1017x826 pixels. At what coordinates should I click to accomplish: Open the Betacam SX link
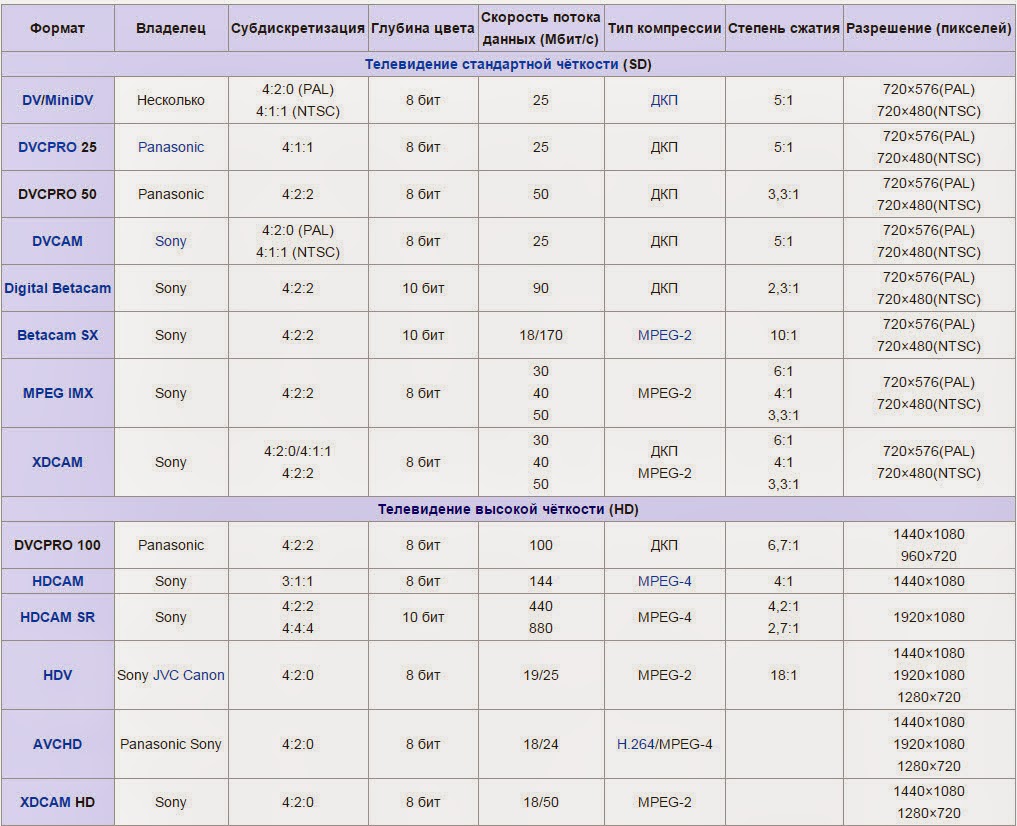coord(58,335)
